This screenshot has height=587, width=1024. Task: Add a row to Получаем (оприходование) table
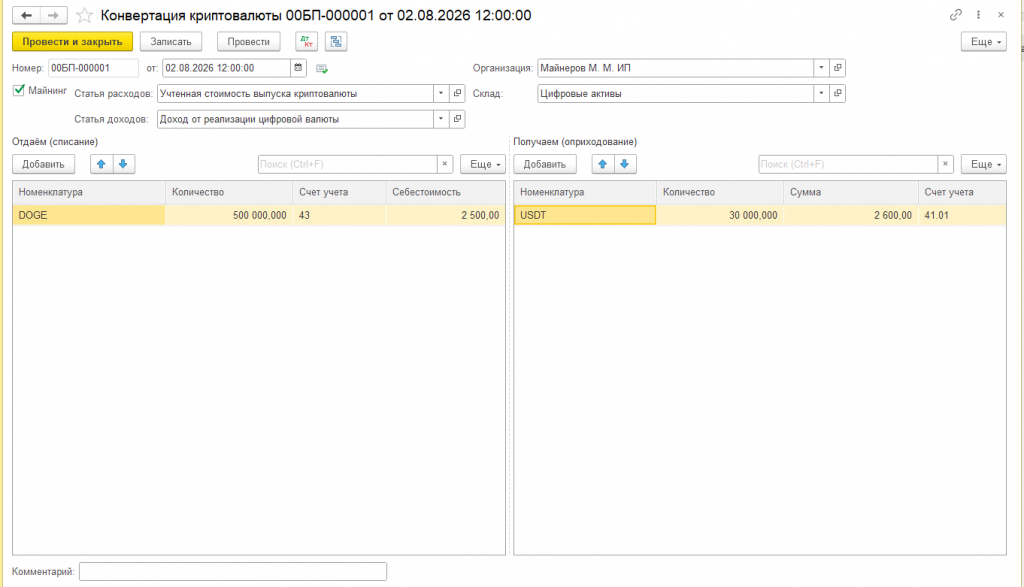click(x=545, y=164)
